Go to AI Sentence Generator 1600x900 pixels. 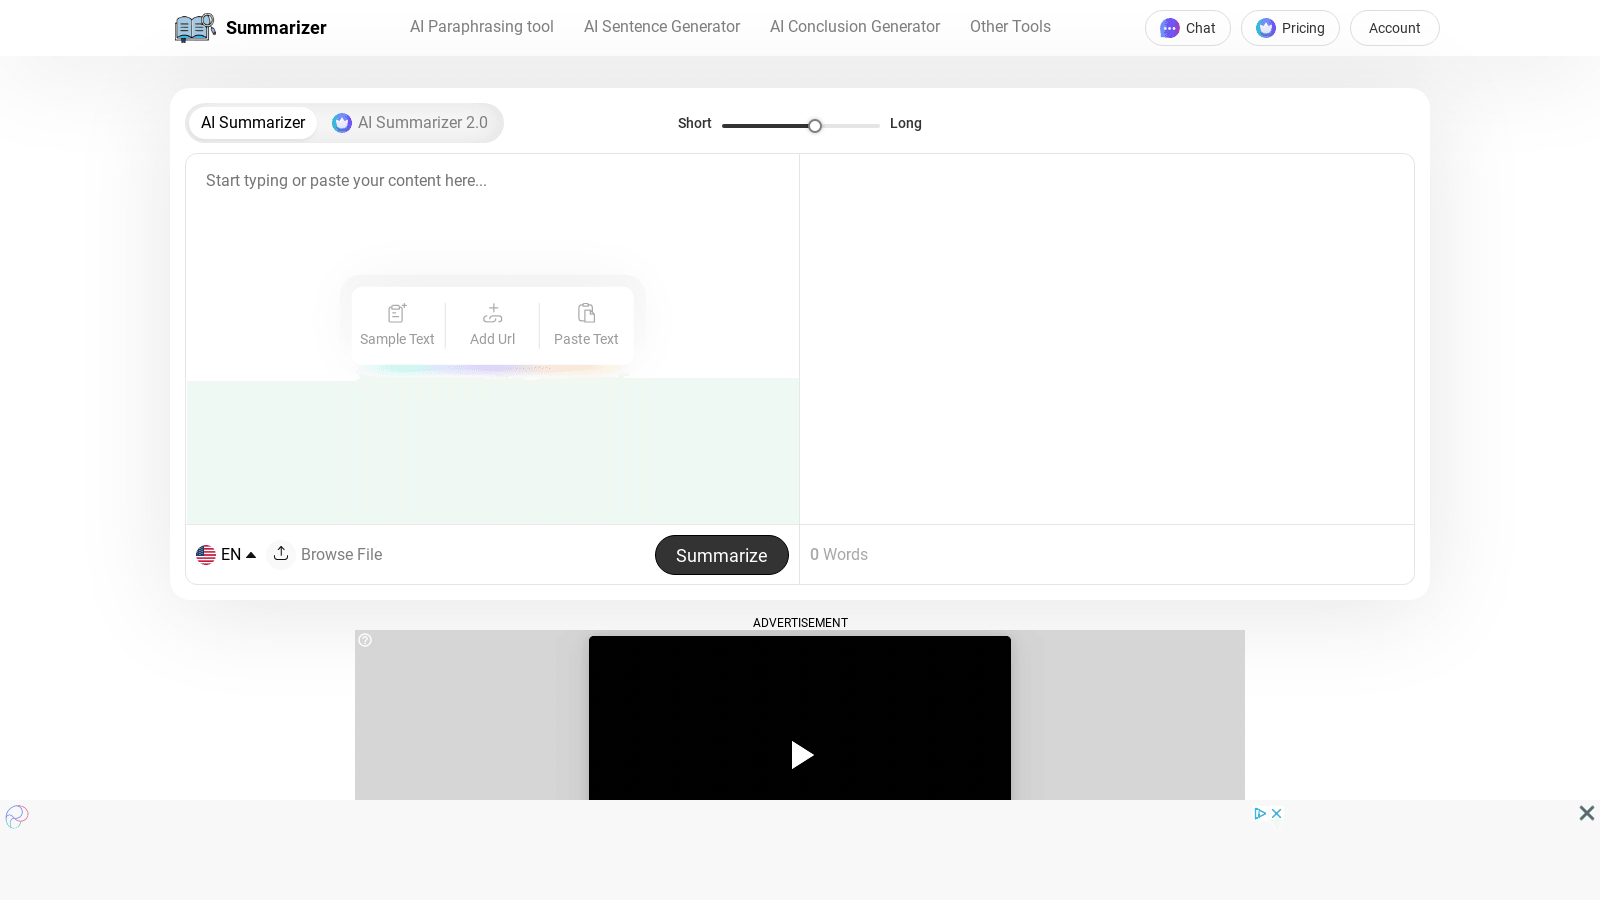pos(662,27)
